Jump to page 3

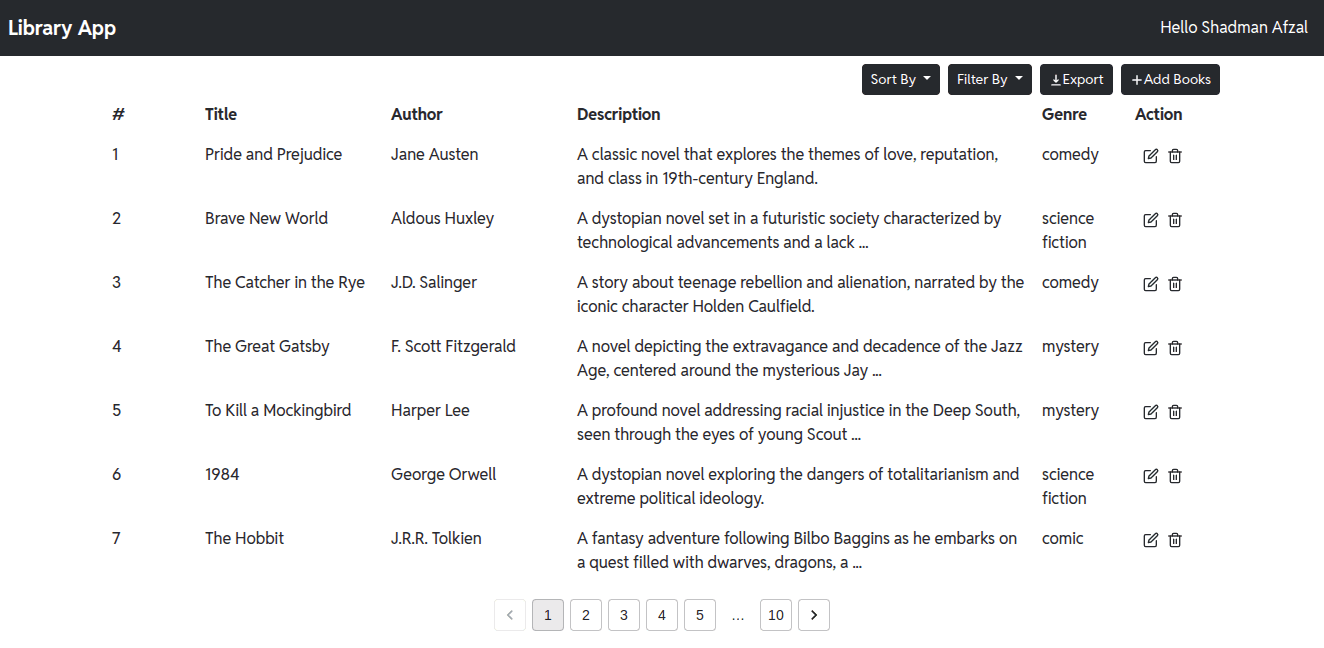coord(624,615)
